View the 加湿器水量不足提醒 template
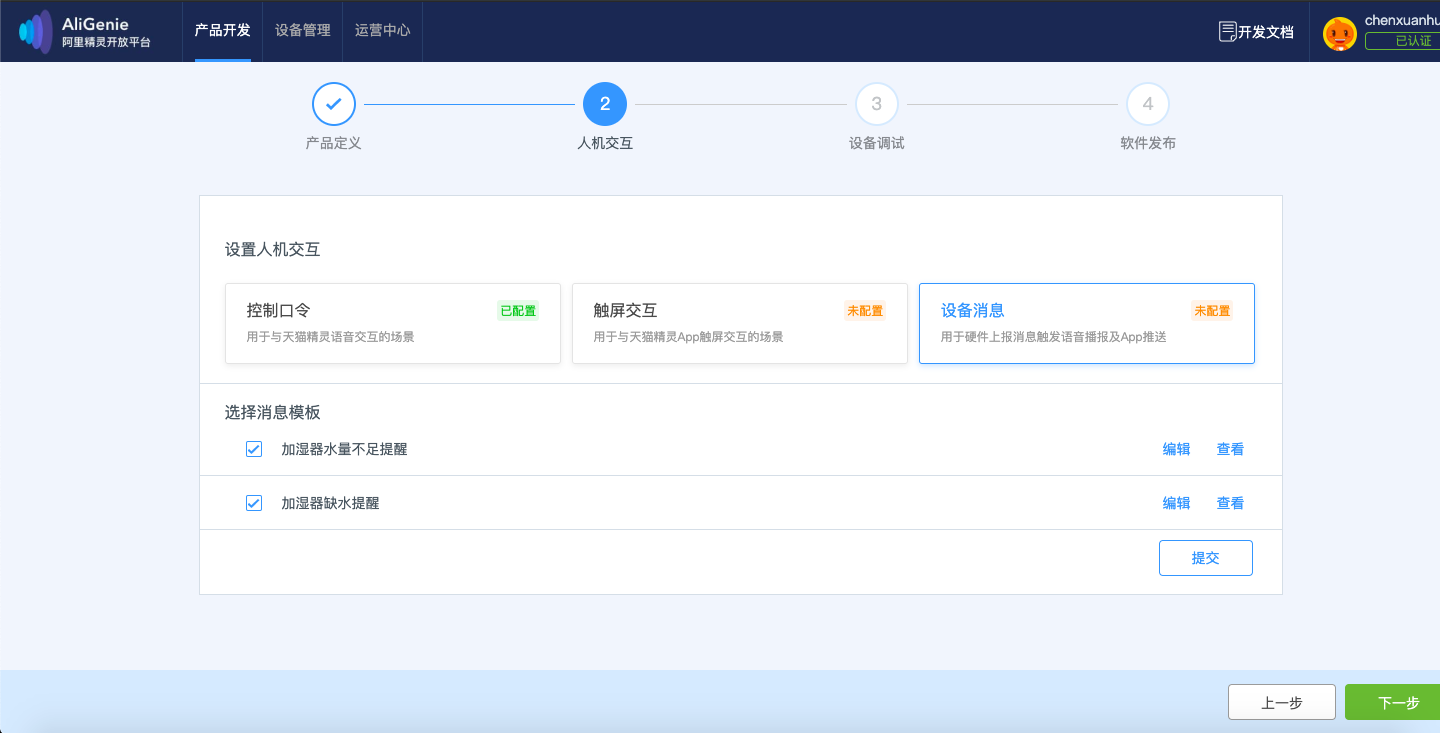This screenshot has width=1440, height=733. [x=1231, y=450]
